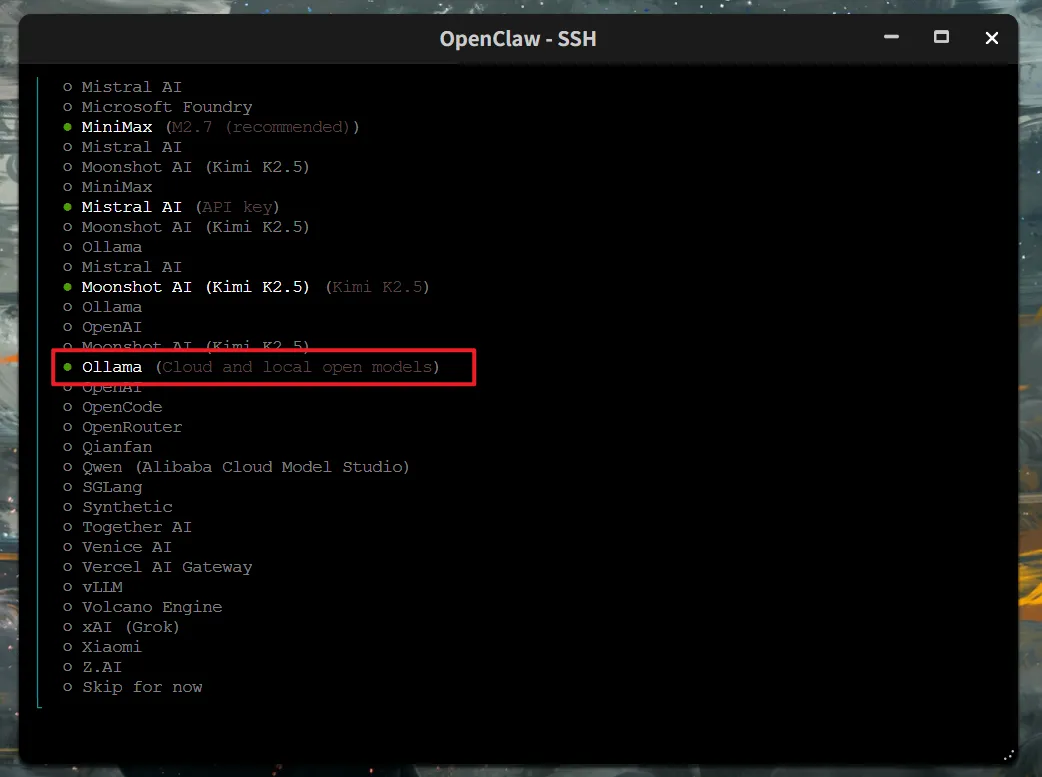Choose Skip for now

click(133, 687)
